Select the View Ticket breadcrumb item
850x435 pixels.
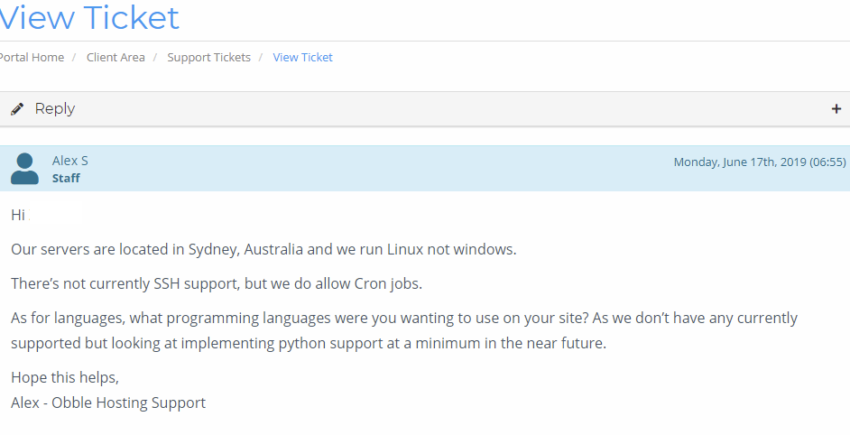click(x=302, y=57)
